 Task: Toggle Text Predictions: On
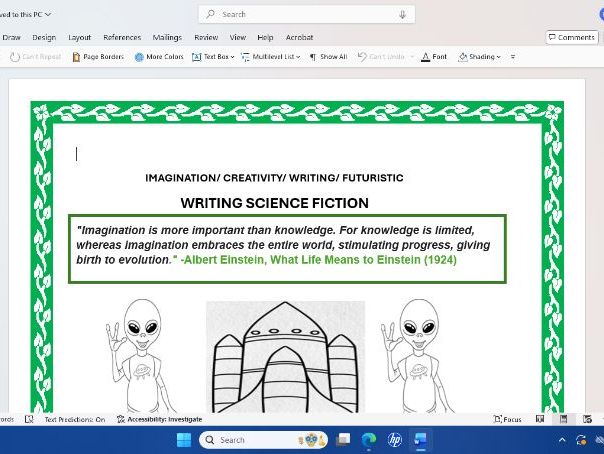tap(75, 419)
